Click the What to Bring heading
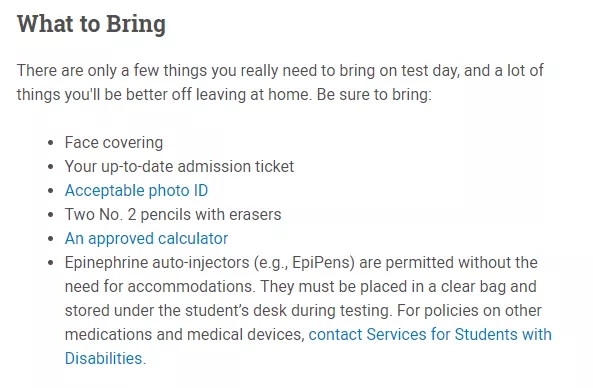The width and height of the screenshot is (593, 388). (91, 24)
